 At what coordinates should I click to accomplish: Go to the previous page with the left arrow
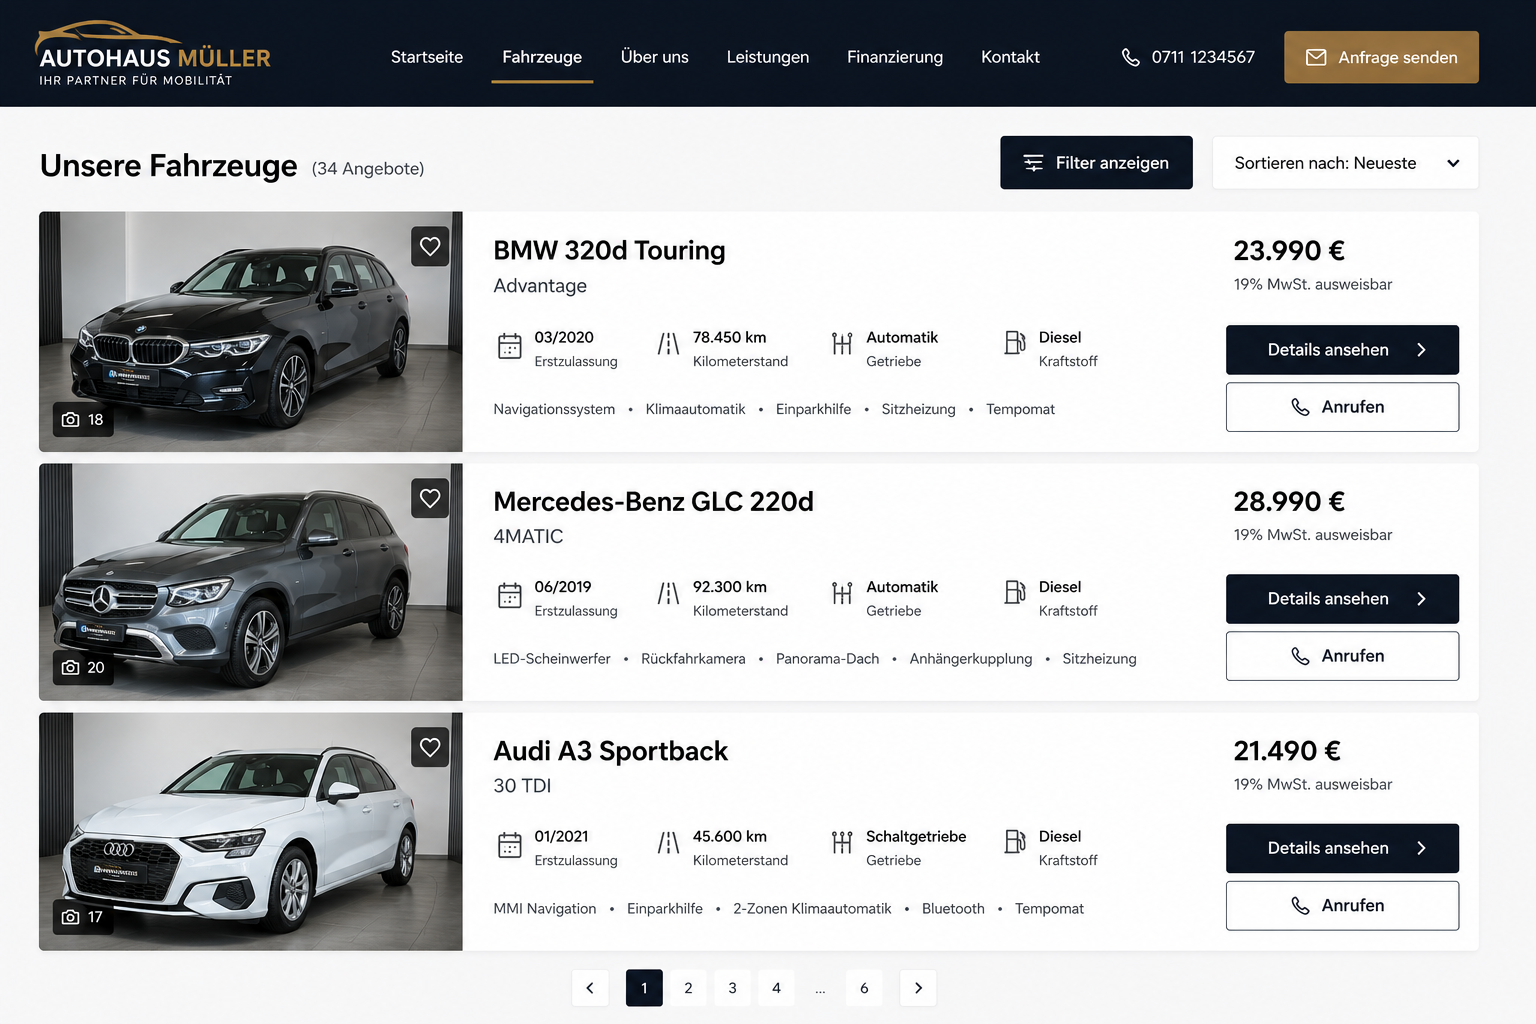pos(590,988)
